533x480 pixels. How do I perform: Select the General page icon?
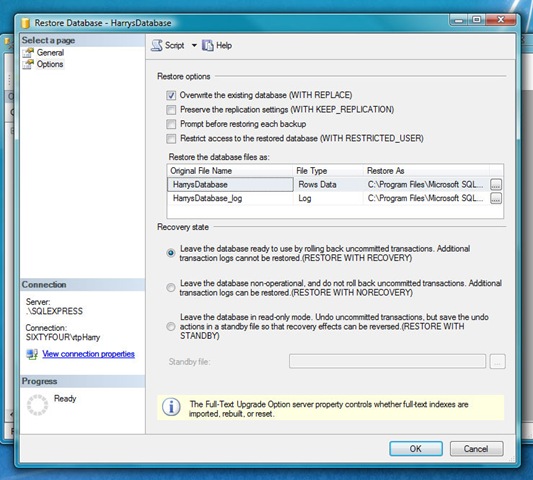[28, 53]
